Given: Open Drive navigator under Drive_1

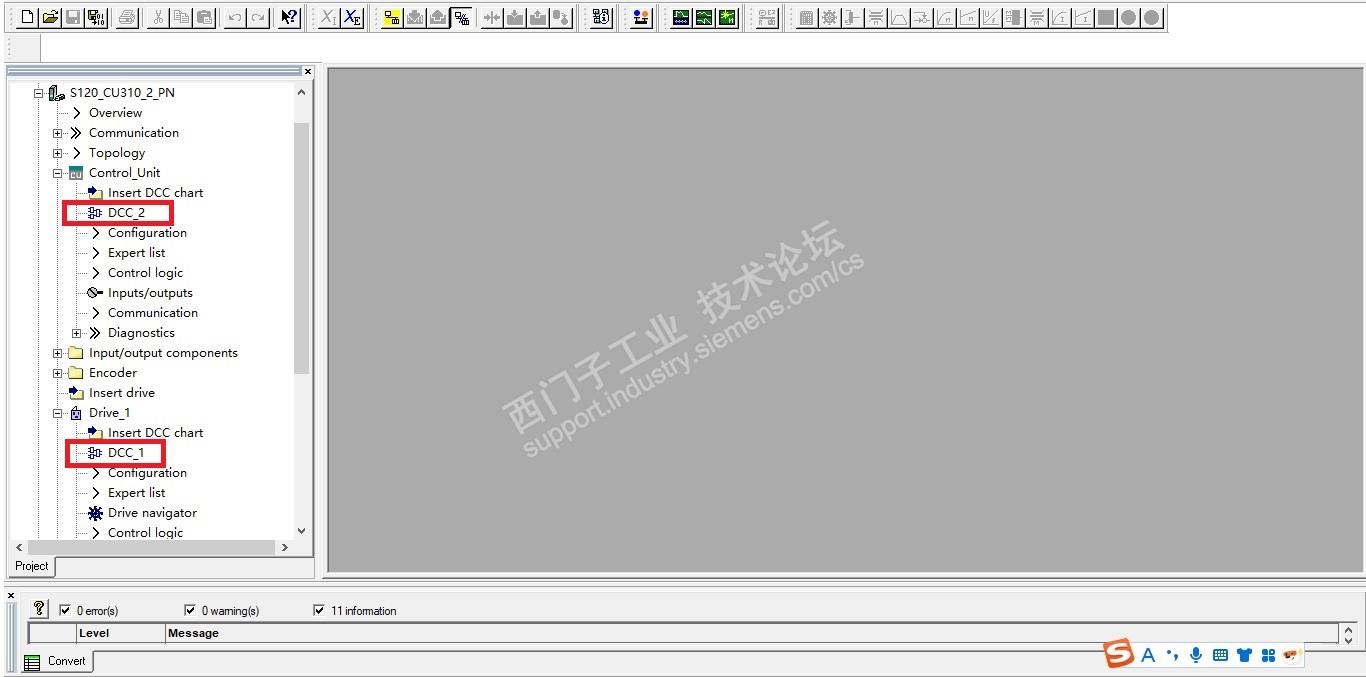Looking at the screenshot, I should pyautogui.click(x=152, y=513).
